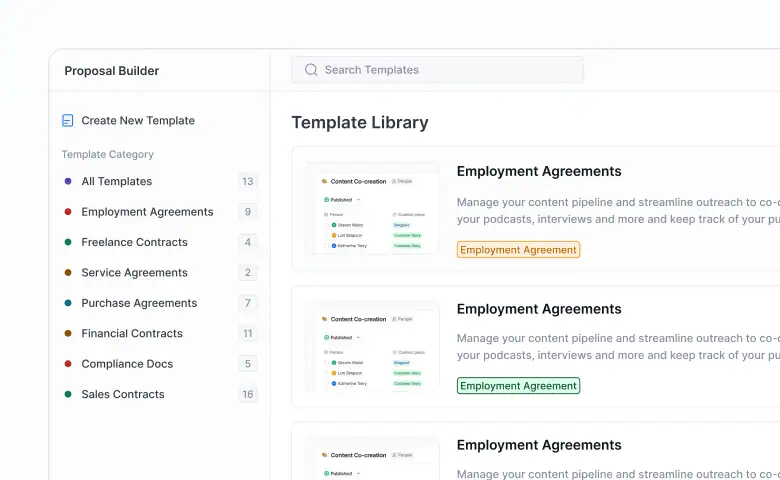The width and height of the screenshot is (780, 480).
Task: Open the Financial Contracts category
Action: tap(132, 334)
